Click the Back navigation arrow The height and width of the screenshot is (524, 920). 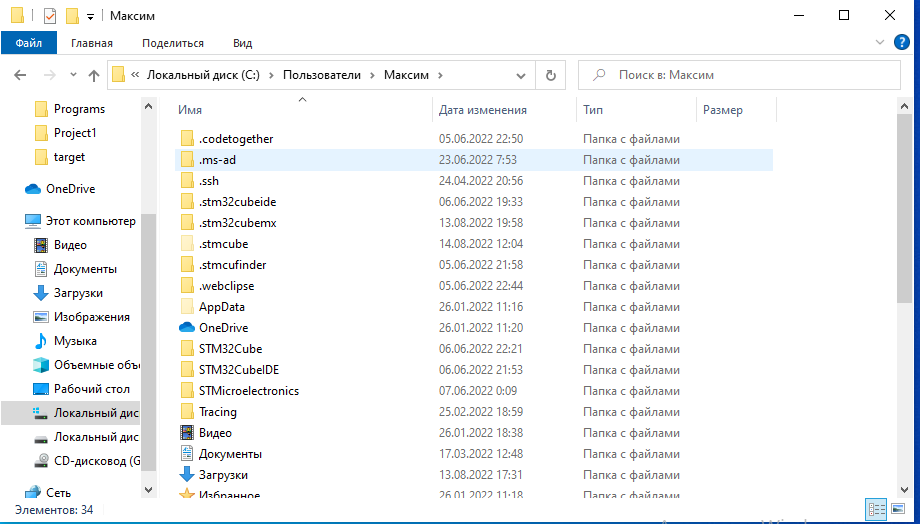tap(20, 75)
